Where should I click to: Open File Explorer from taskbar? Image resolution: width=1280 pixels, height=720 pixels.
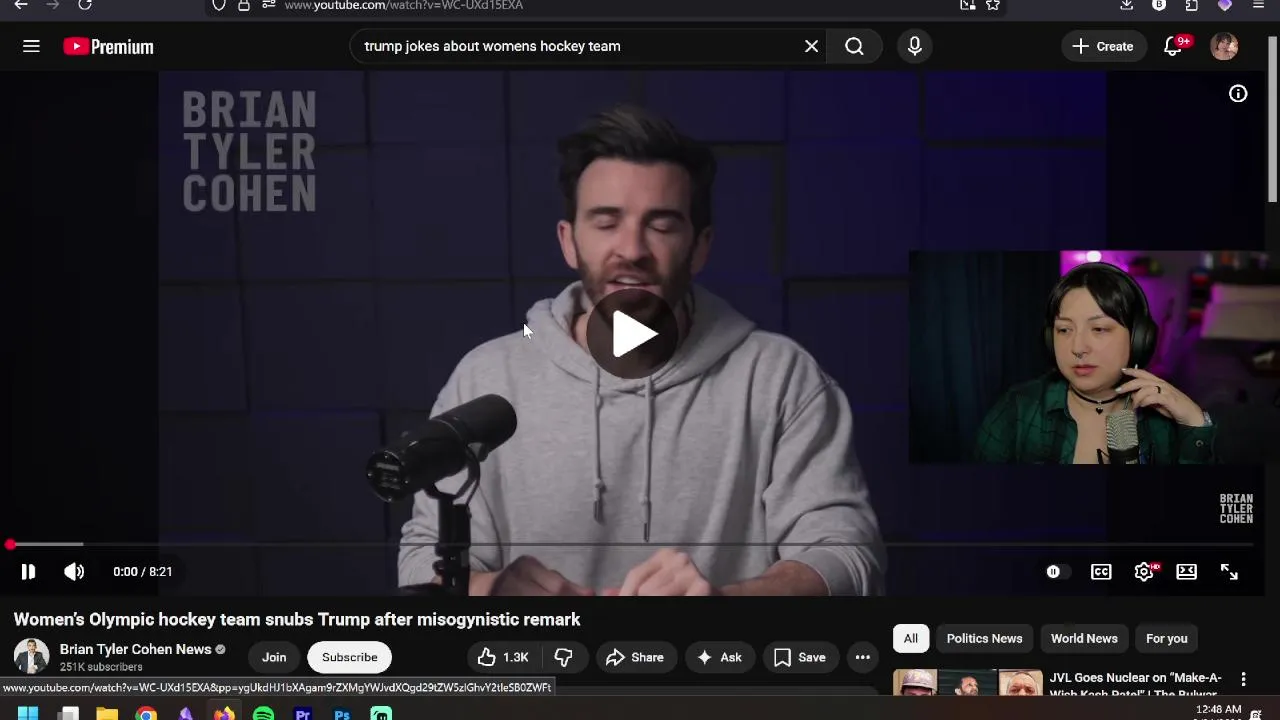pos(107,714)
